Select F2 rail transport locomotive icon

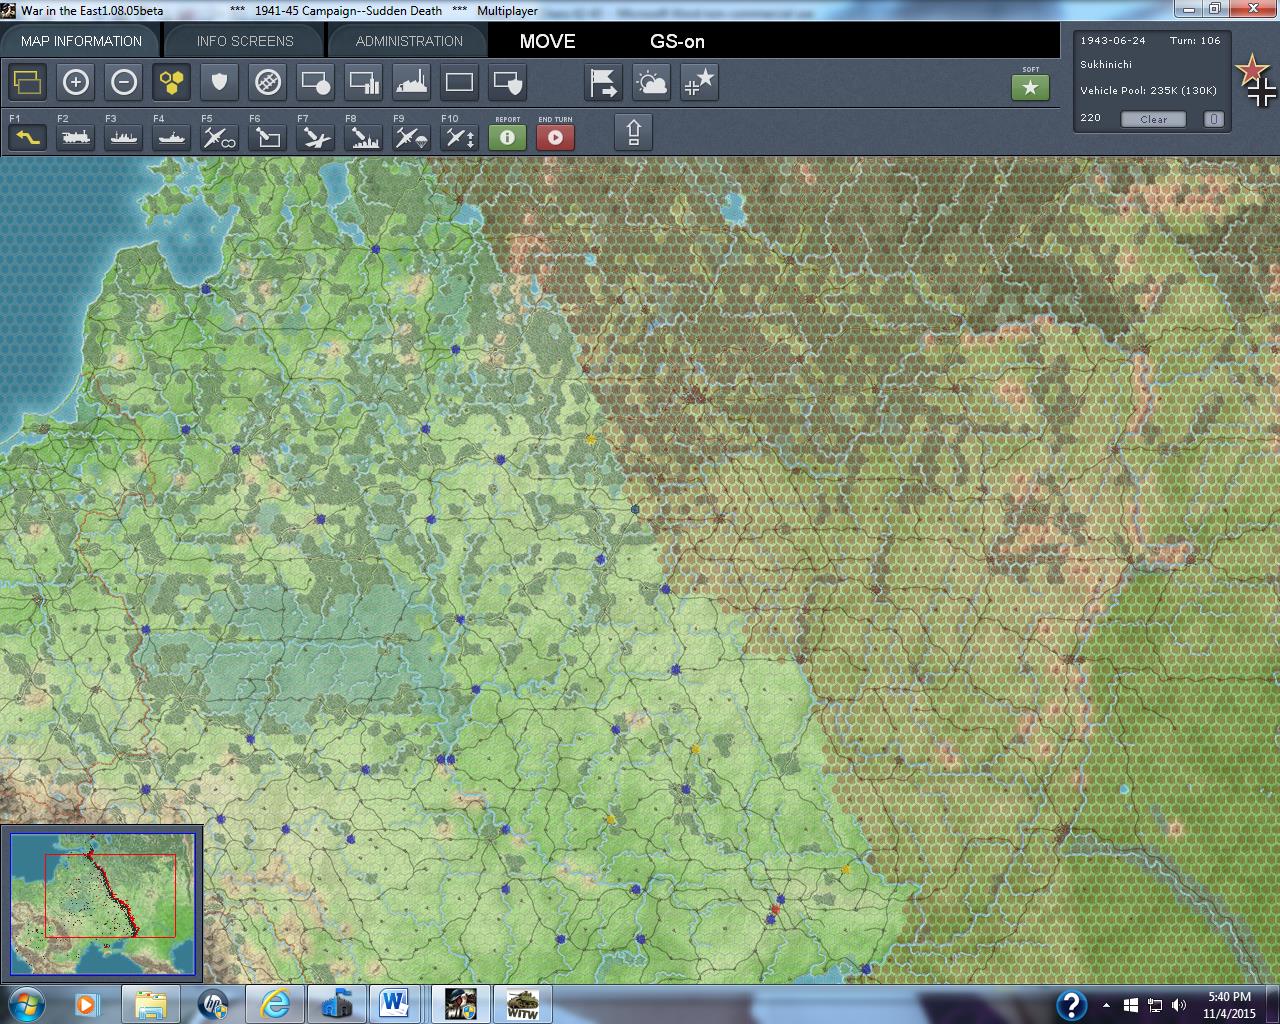76,136
